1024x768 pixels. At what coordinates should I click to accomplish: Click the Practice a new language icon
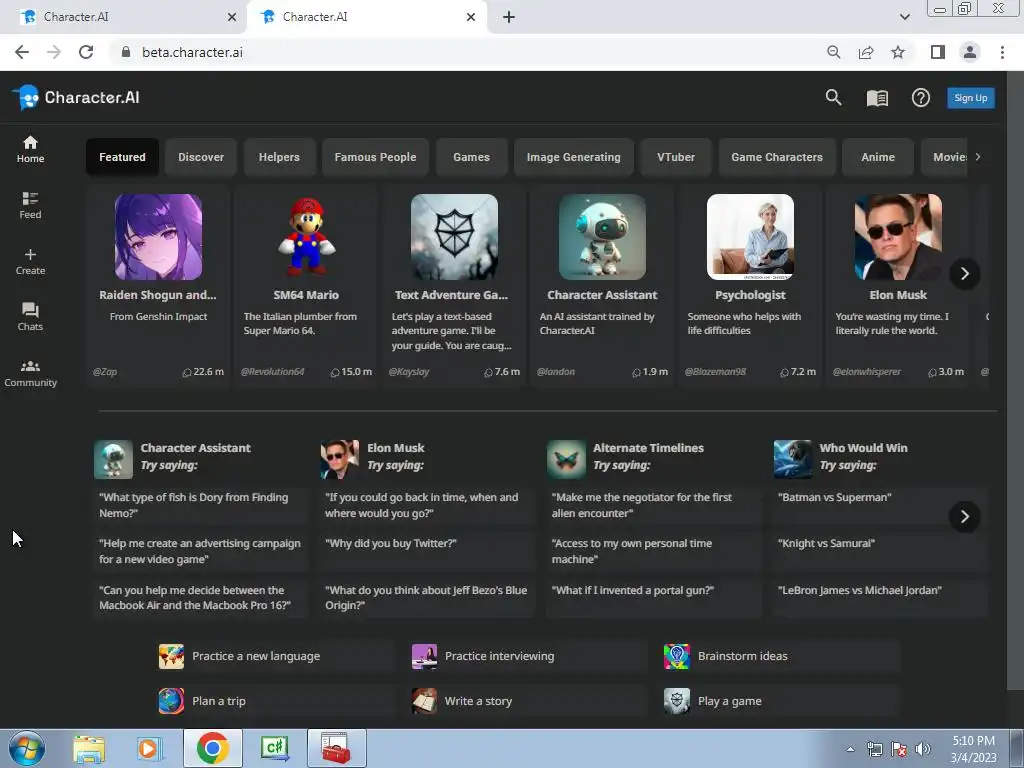(171, 656)
